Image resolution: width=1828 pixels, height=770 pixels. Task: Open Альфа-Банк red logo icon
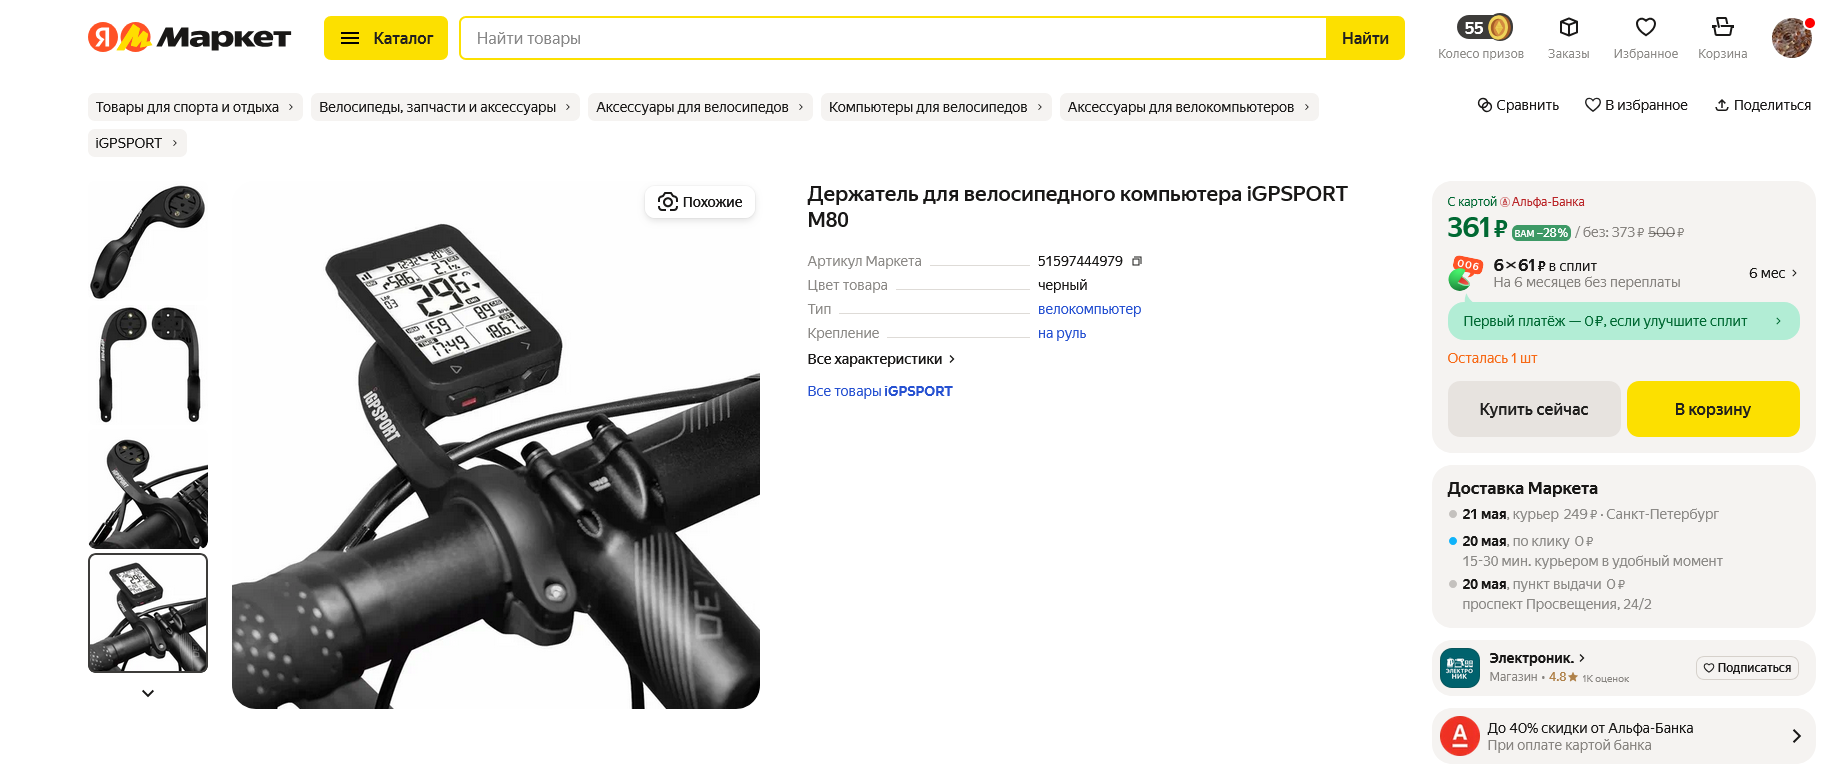point(1460,736)
